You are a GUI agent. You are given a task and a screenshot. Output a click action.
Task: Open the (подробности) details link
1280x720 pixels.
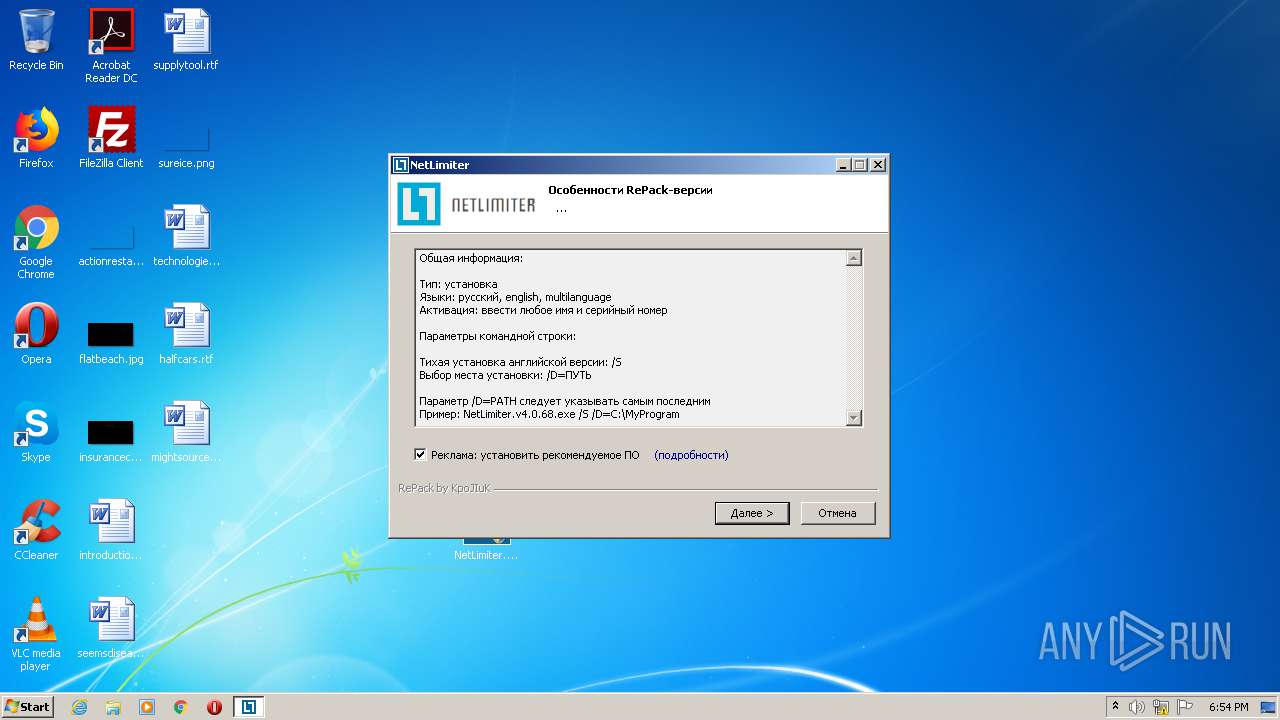(691, 455)
